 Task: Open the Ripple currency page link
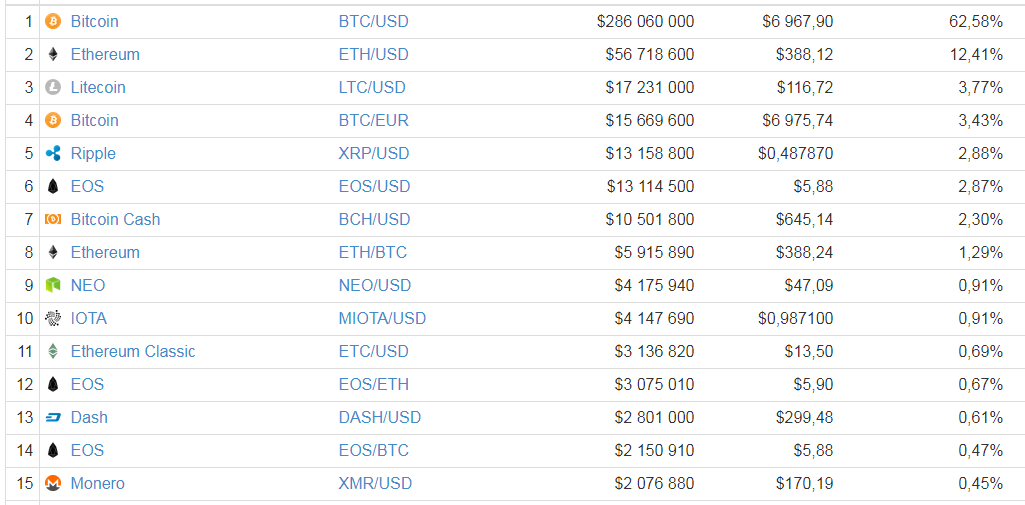click(93, 154)
